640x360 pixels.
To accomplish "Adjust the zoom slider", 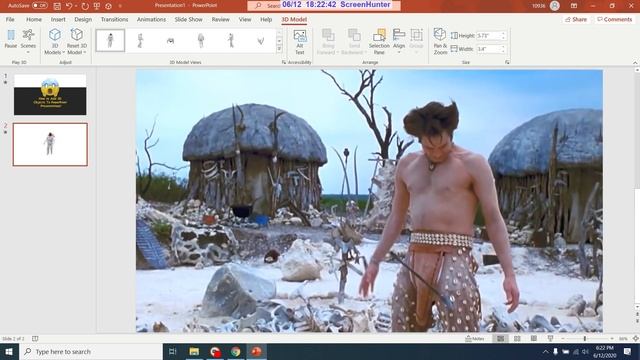I will coord(585,339).
